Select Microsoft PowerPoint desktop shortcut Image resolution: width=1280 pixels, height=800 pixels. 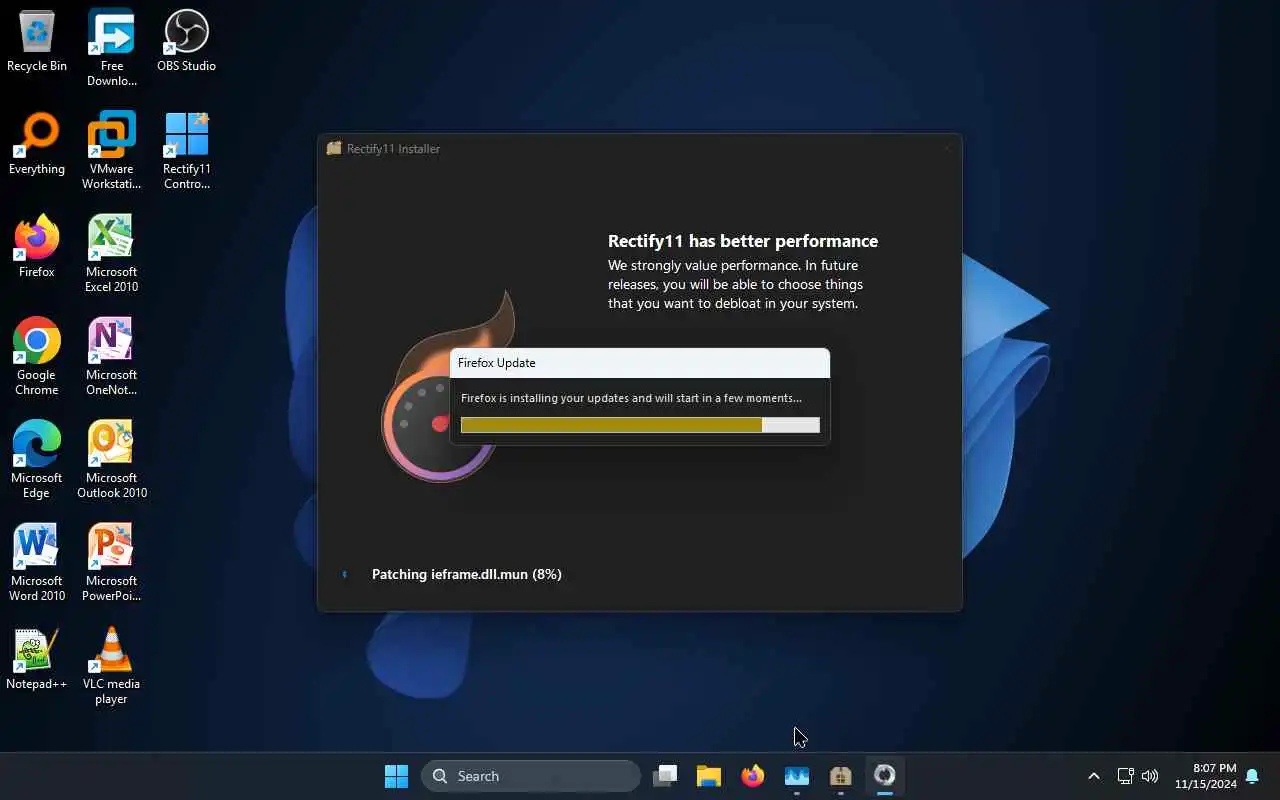[x=111, y=563]
